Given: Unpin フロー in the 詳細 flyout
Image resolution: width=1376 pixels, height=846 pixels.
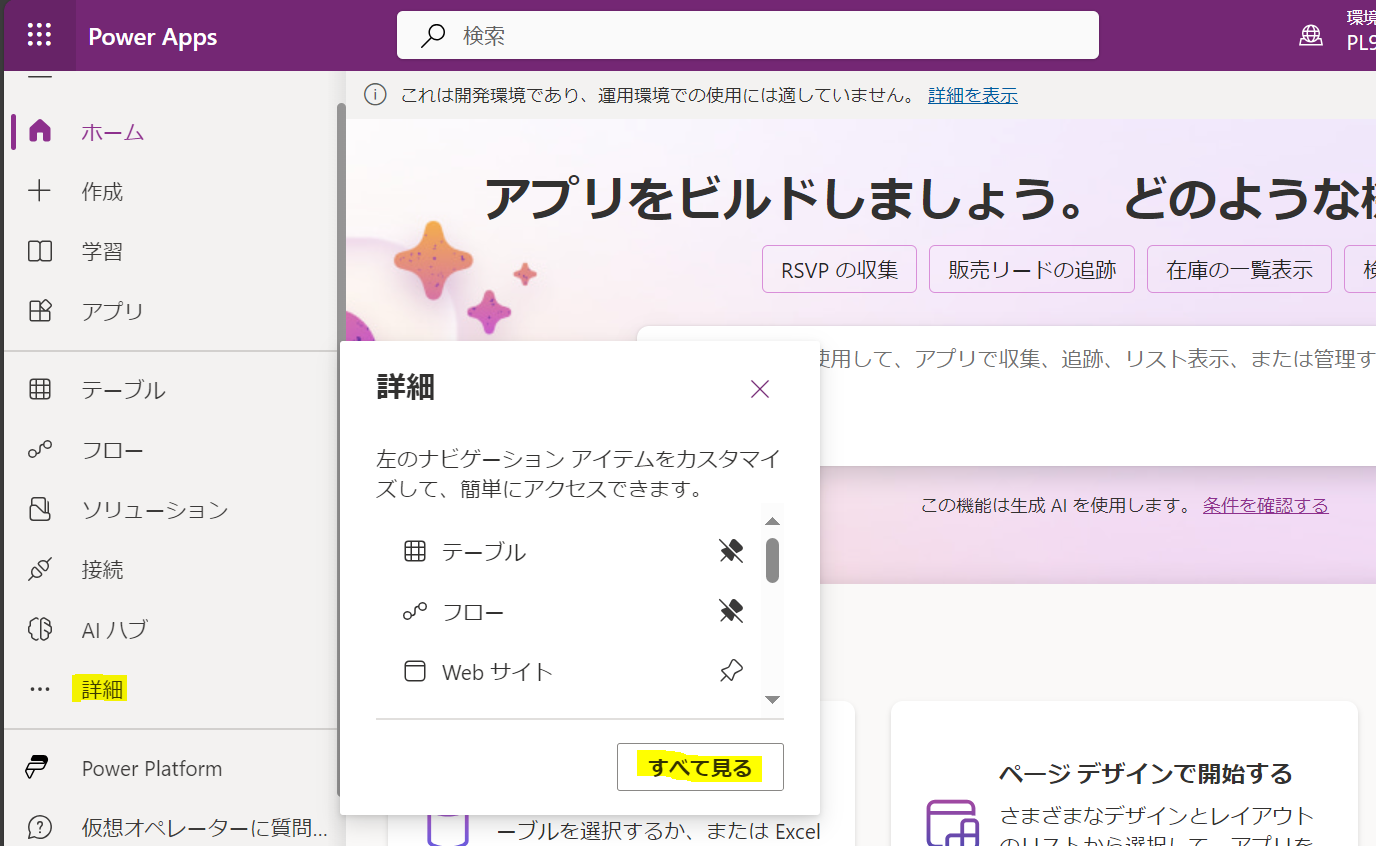Looking at the screenshot, I should pos(731,611).
